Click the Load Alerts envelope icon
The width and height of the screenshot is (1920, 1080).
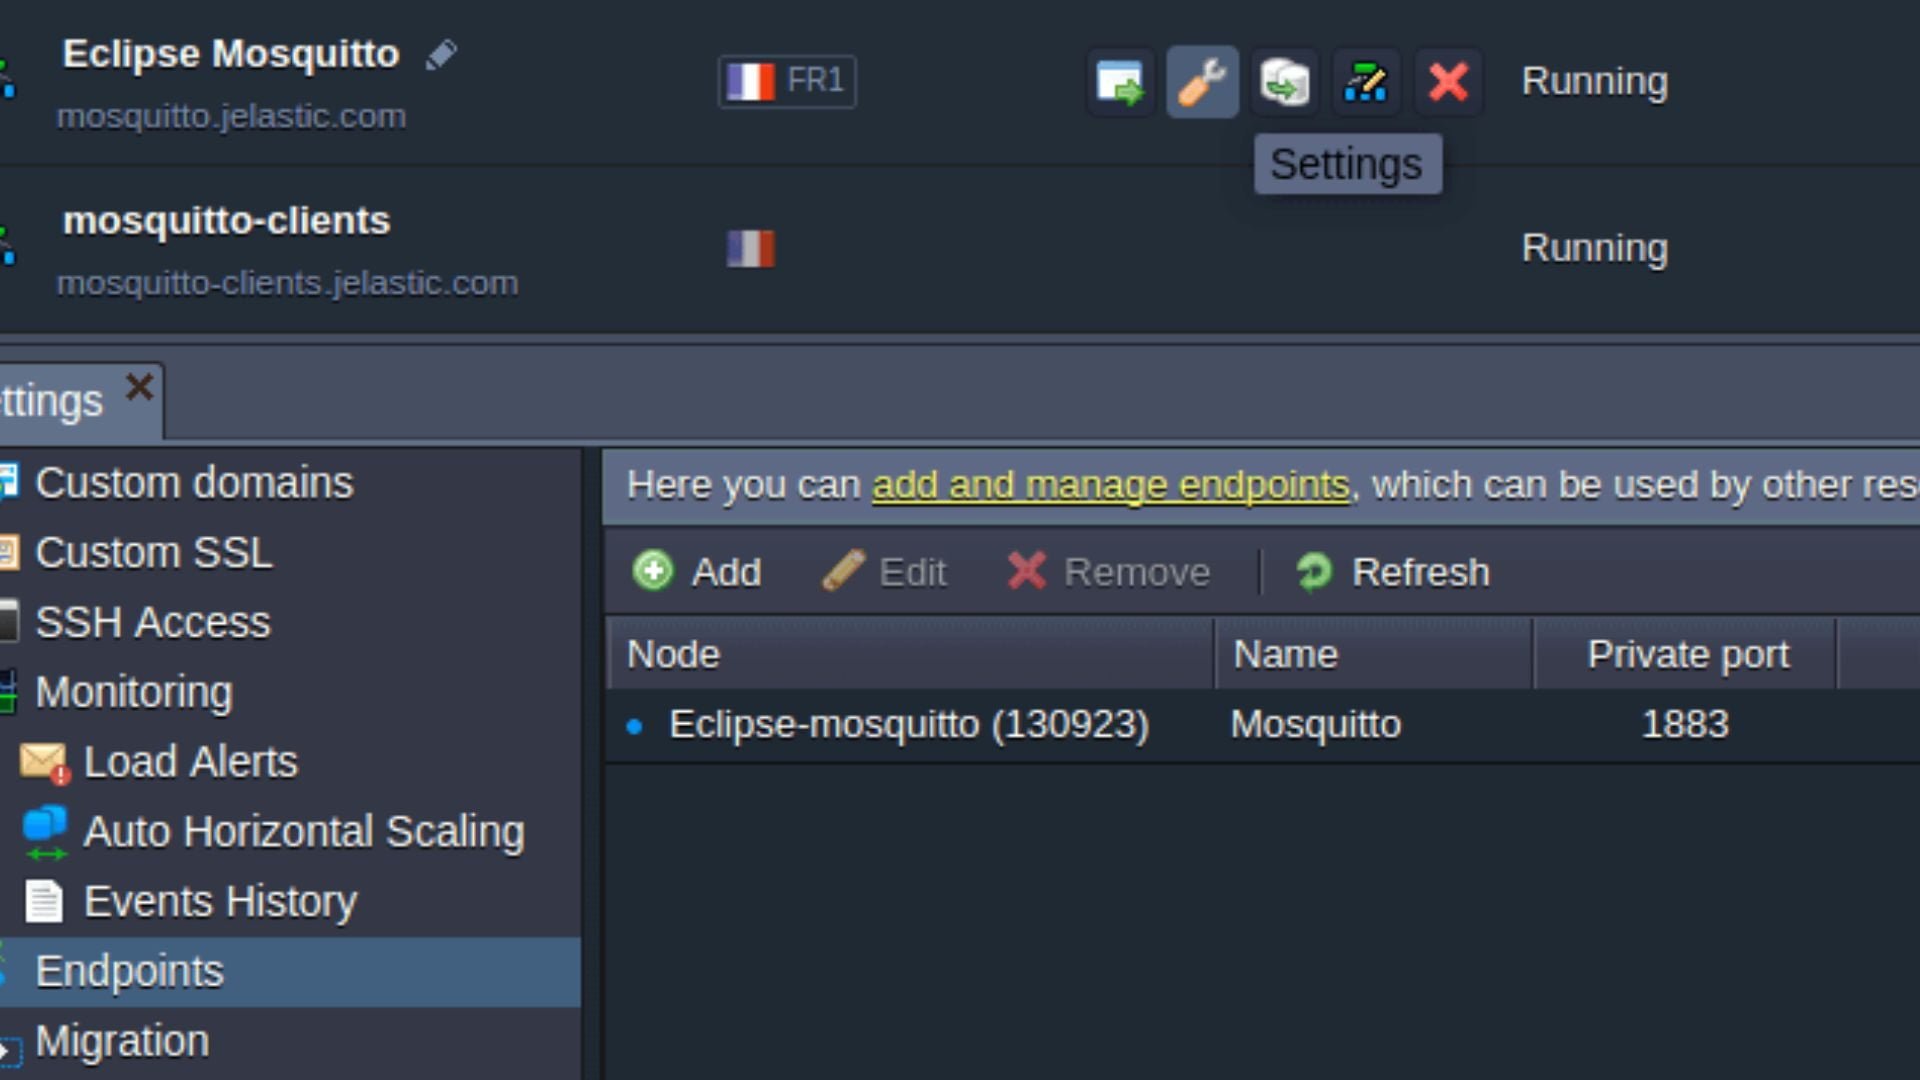(45, 763)
